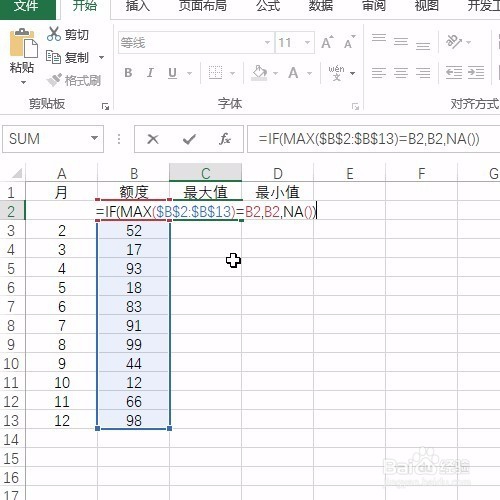Screen dimensions: 500x500
Task: Select column C header
Action: point(206,173)
